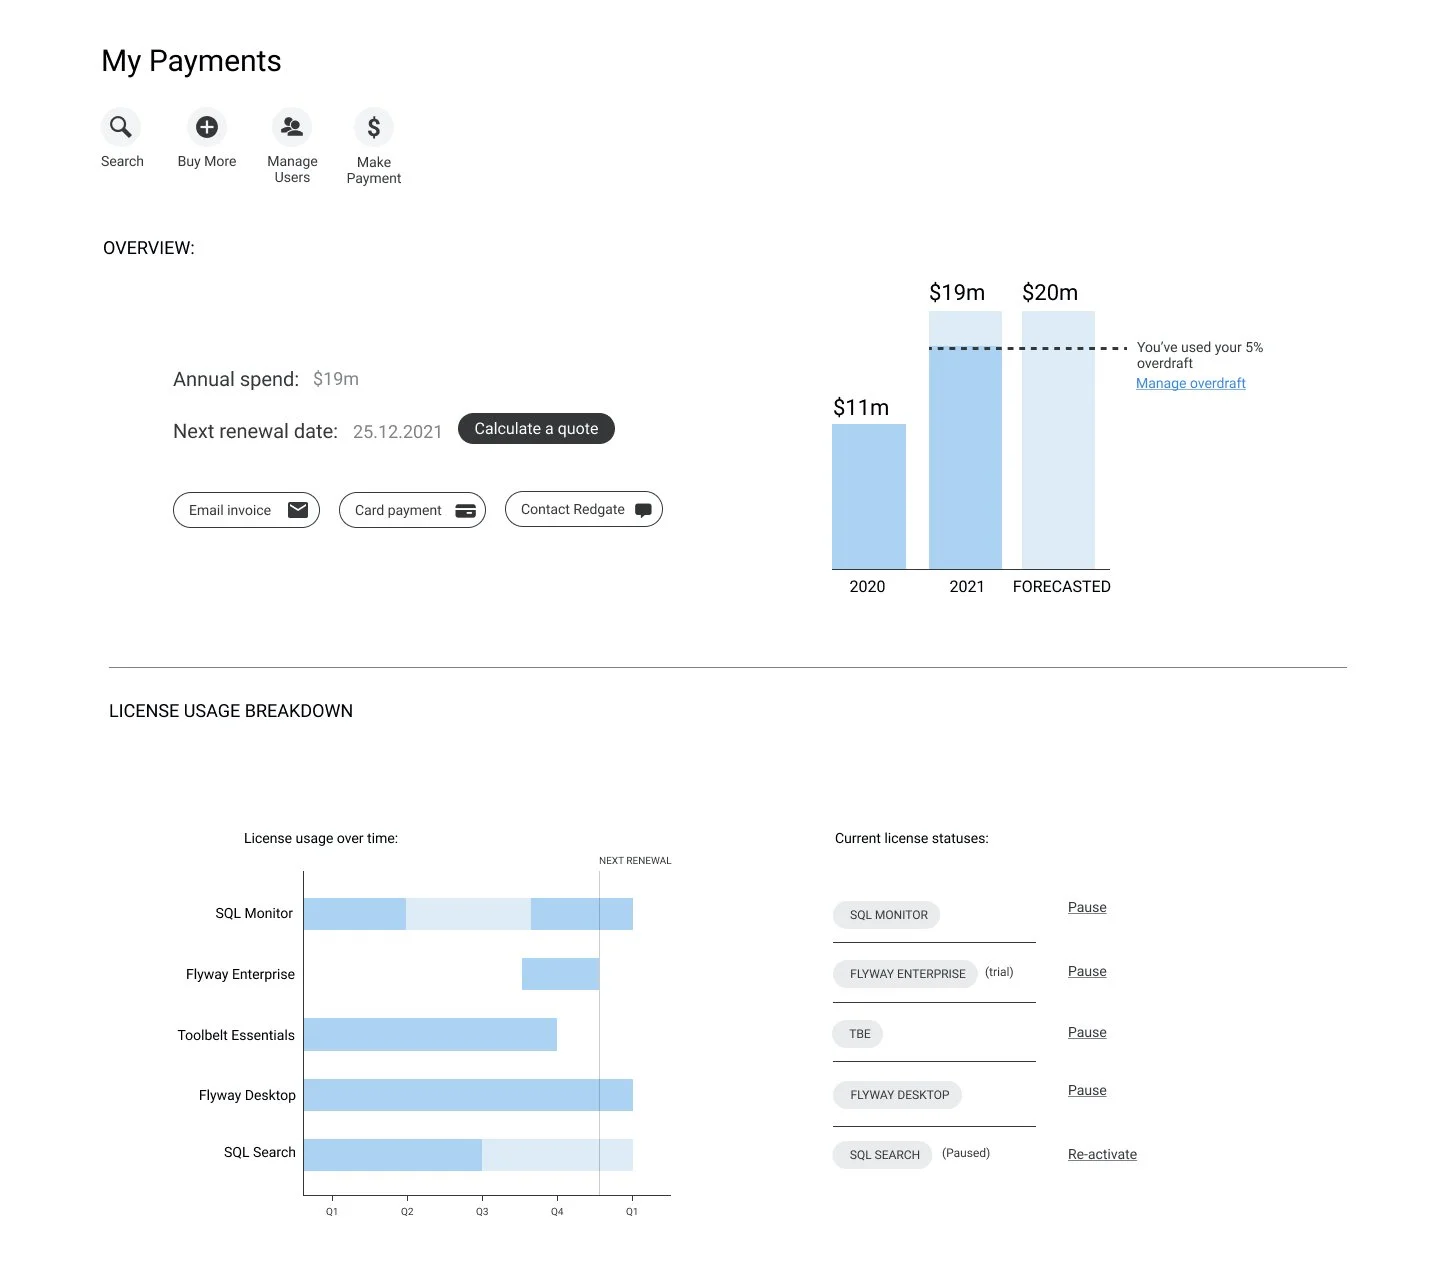
Task: Select the FLYWAY ENTERPRISE status chip
Action: pos(905,974)
